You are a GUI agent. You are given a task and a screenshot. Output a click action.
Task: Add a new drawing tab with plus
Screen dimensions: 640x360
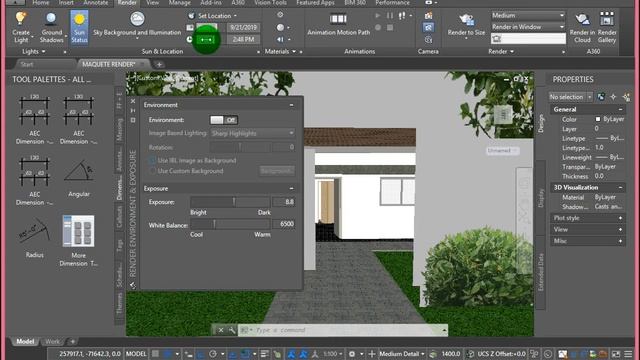pos(159,64)
